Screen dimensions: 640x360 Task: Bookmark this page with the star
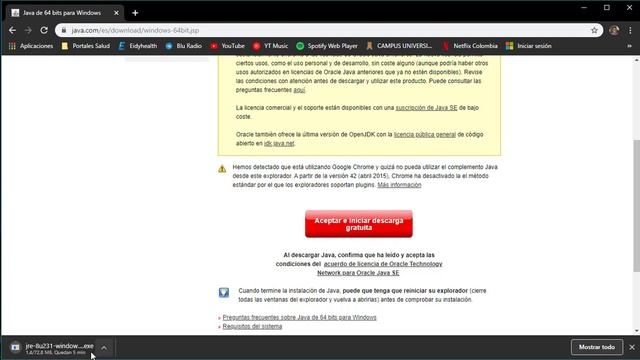point(594,30)
